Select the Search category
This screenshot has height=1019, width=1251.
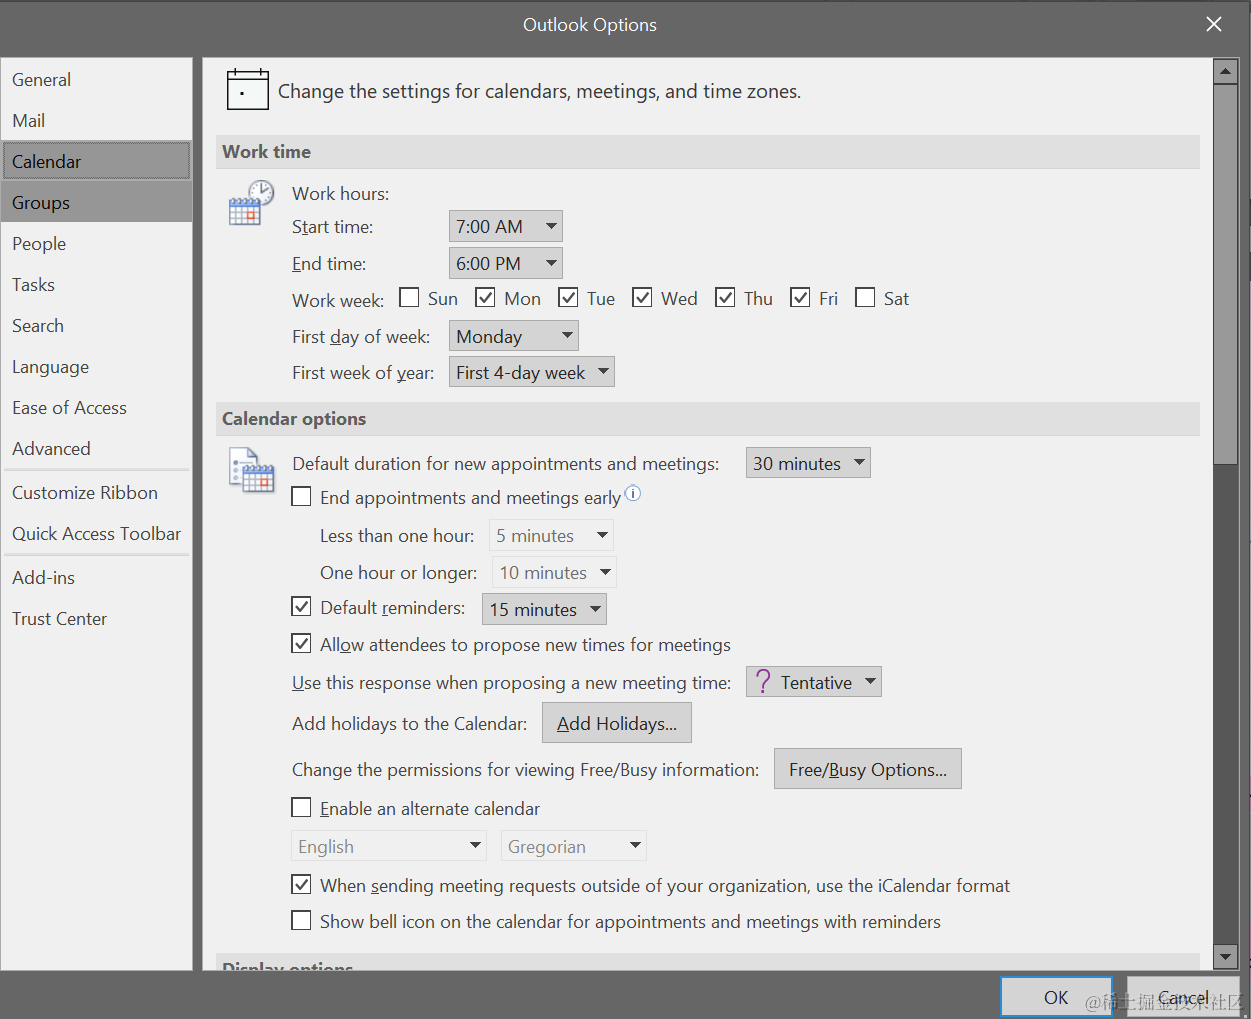pyautogui.click(x=96, y=325)
